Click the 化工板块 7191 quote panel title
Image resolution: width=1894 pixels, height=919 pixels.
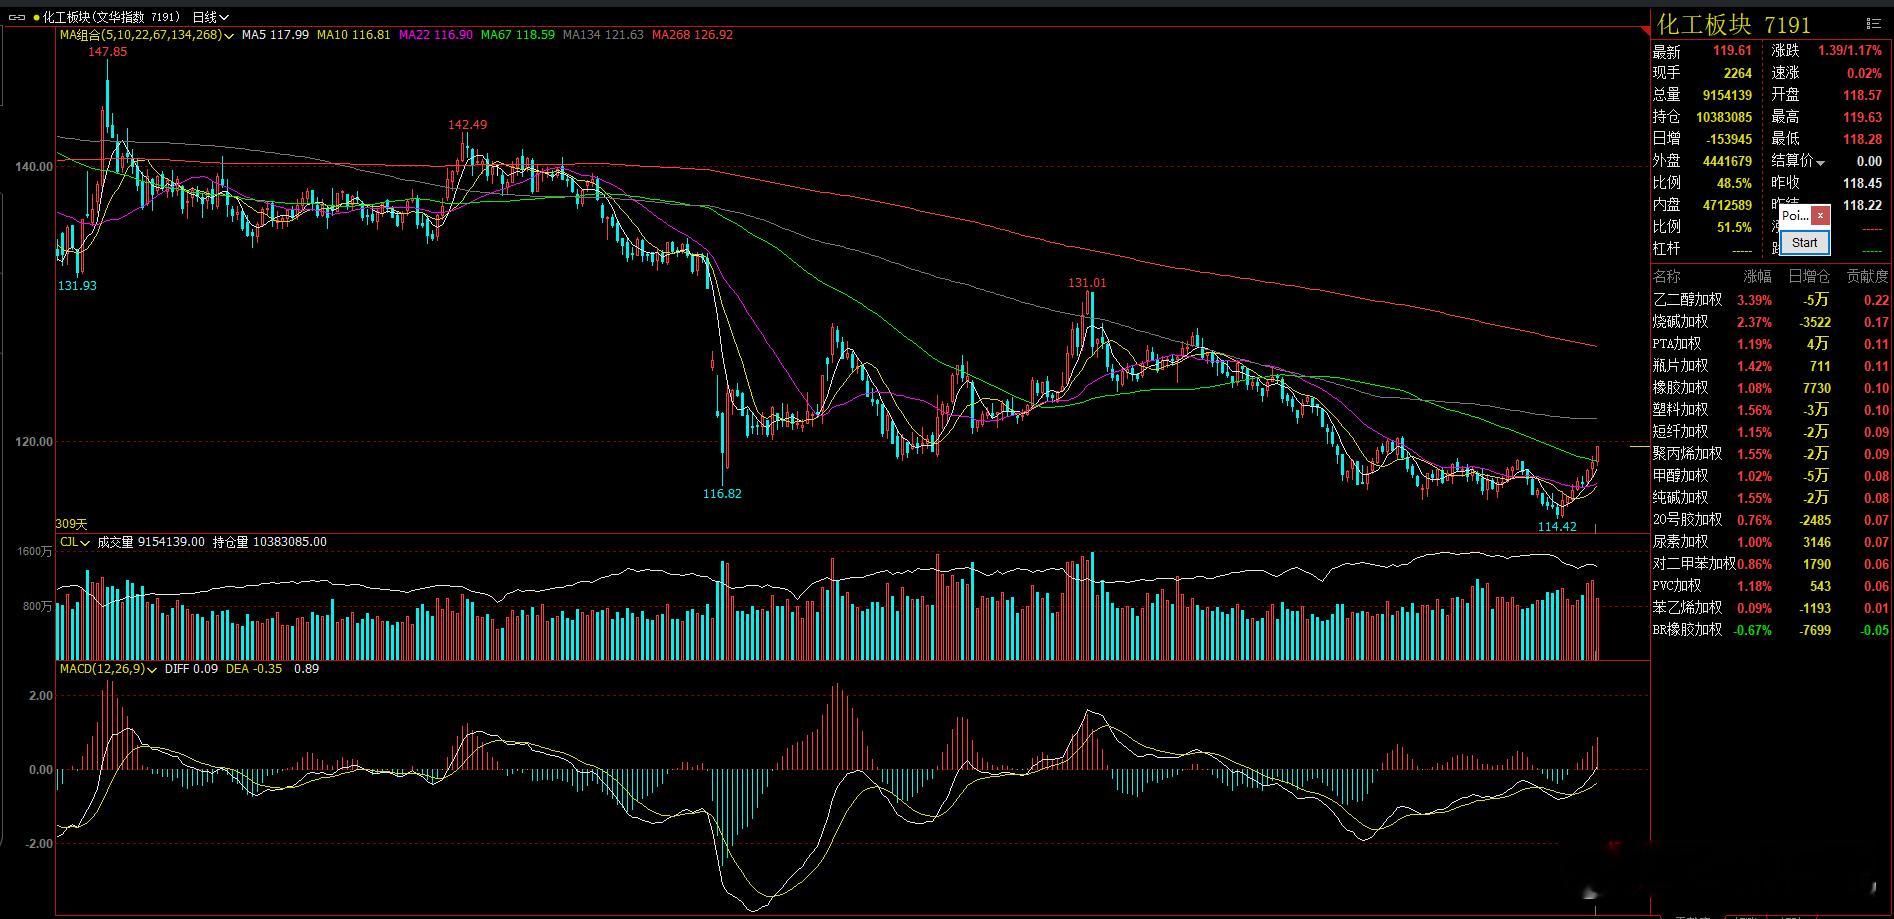pos(1734,24)
